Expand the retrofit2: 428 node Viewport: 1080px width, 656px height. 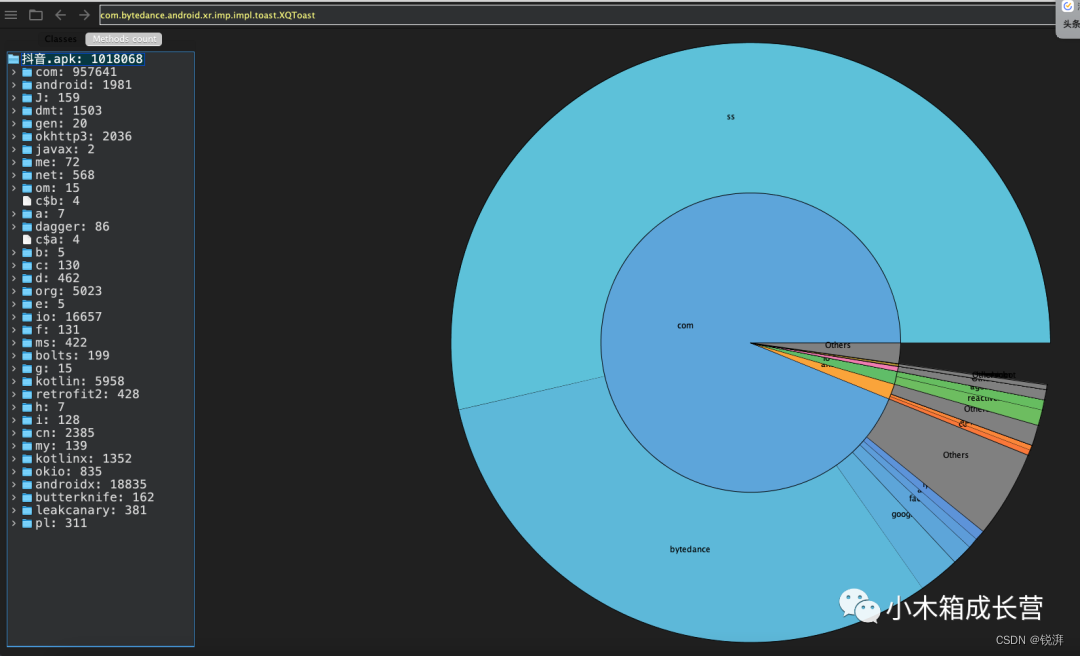tap(13, 395)
